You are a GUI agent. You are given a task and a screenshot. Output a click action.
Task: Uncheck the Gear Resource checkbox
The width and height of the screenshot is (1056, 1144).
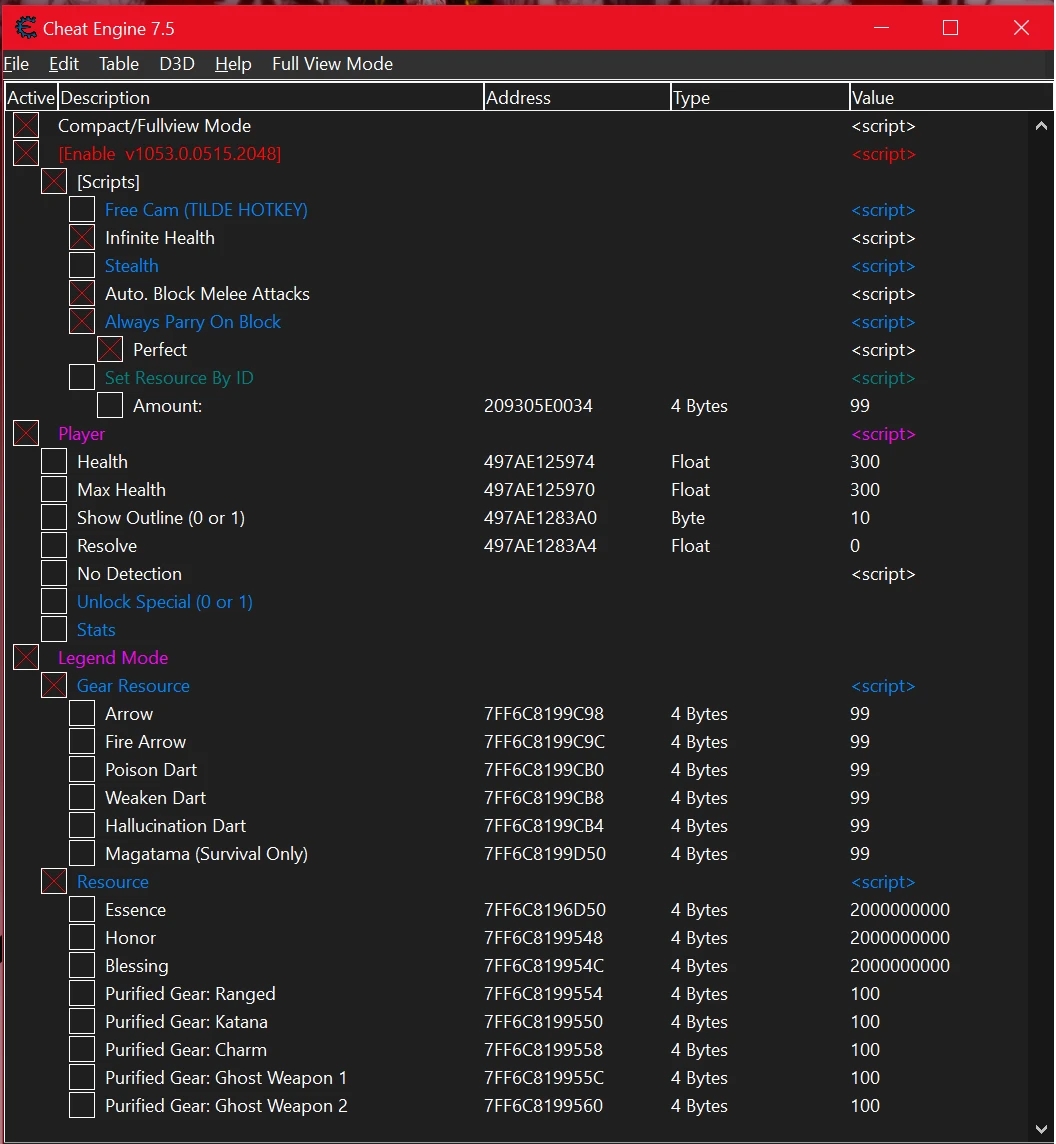(x=54, y=686)
